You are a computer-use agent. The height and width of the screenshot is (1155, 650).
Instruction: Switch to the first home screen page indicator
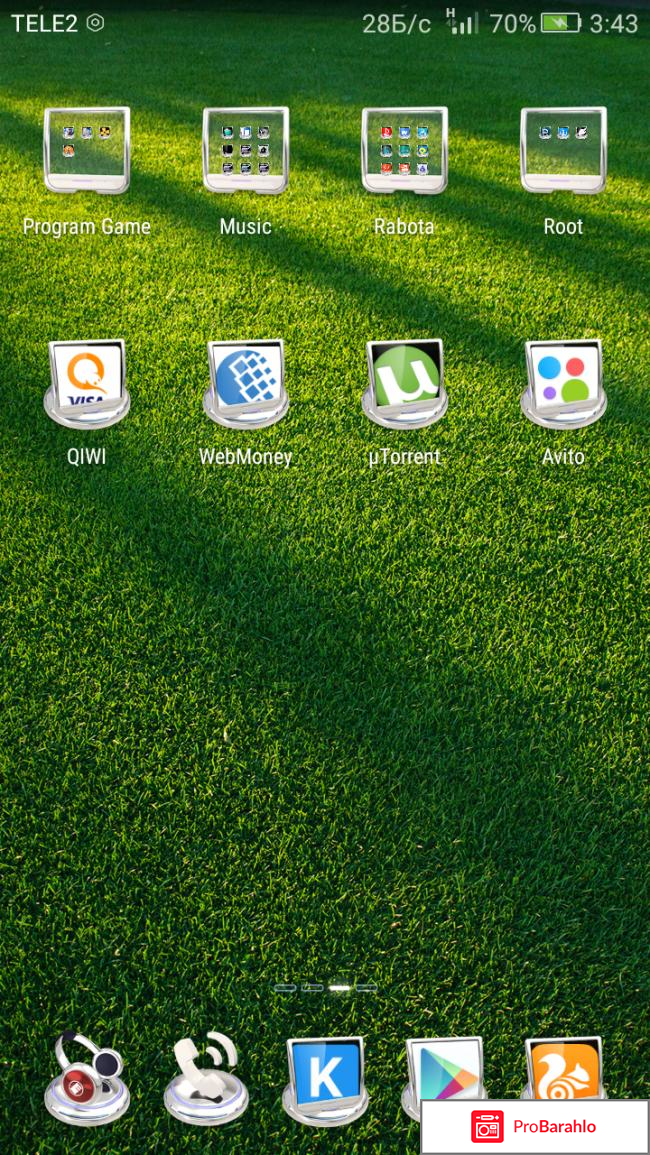pos(285,987)
